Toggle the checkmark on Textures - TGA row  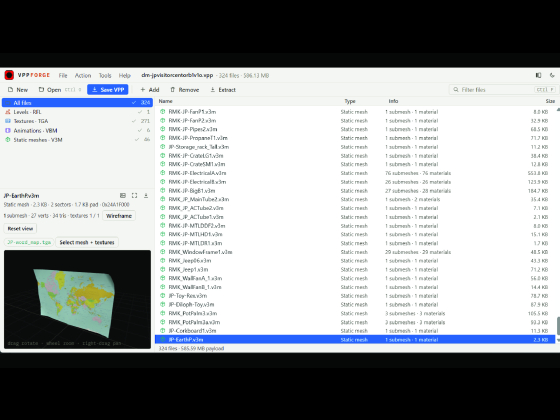click(x=134, y=121)
